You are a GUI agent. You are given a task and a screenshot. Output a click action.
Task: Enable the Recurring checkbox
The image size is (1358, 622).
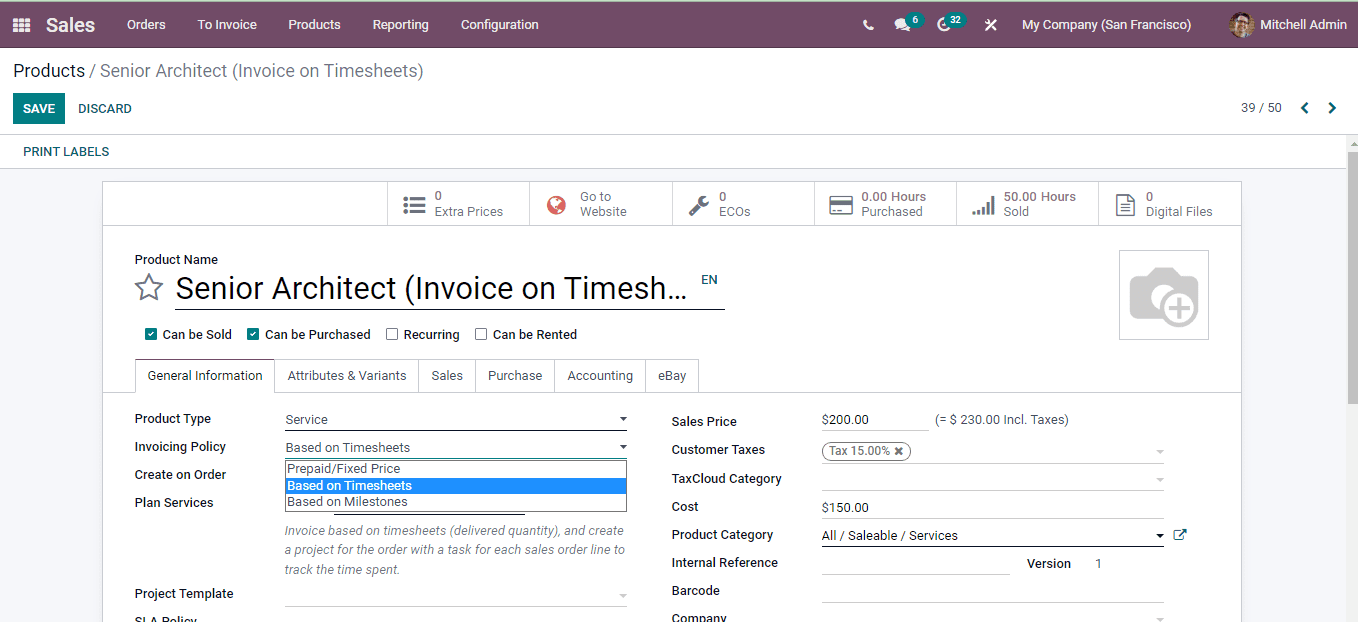392,334
